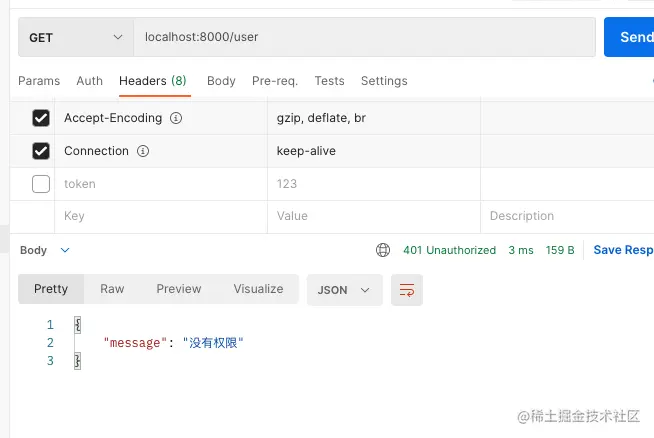
Task: Click the token key cell
Action: tap(161, 184)
